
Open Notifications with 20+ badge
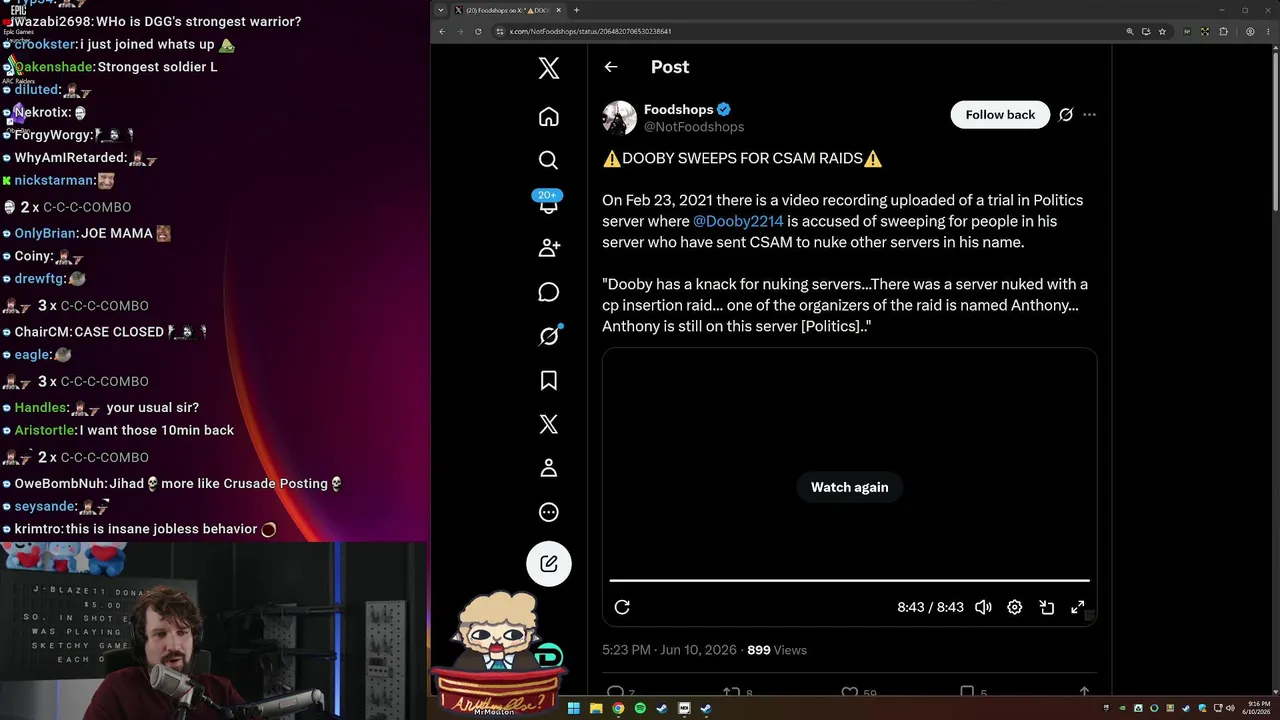pos(548,203)
